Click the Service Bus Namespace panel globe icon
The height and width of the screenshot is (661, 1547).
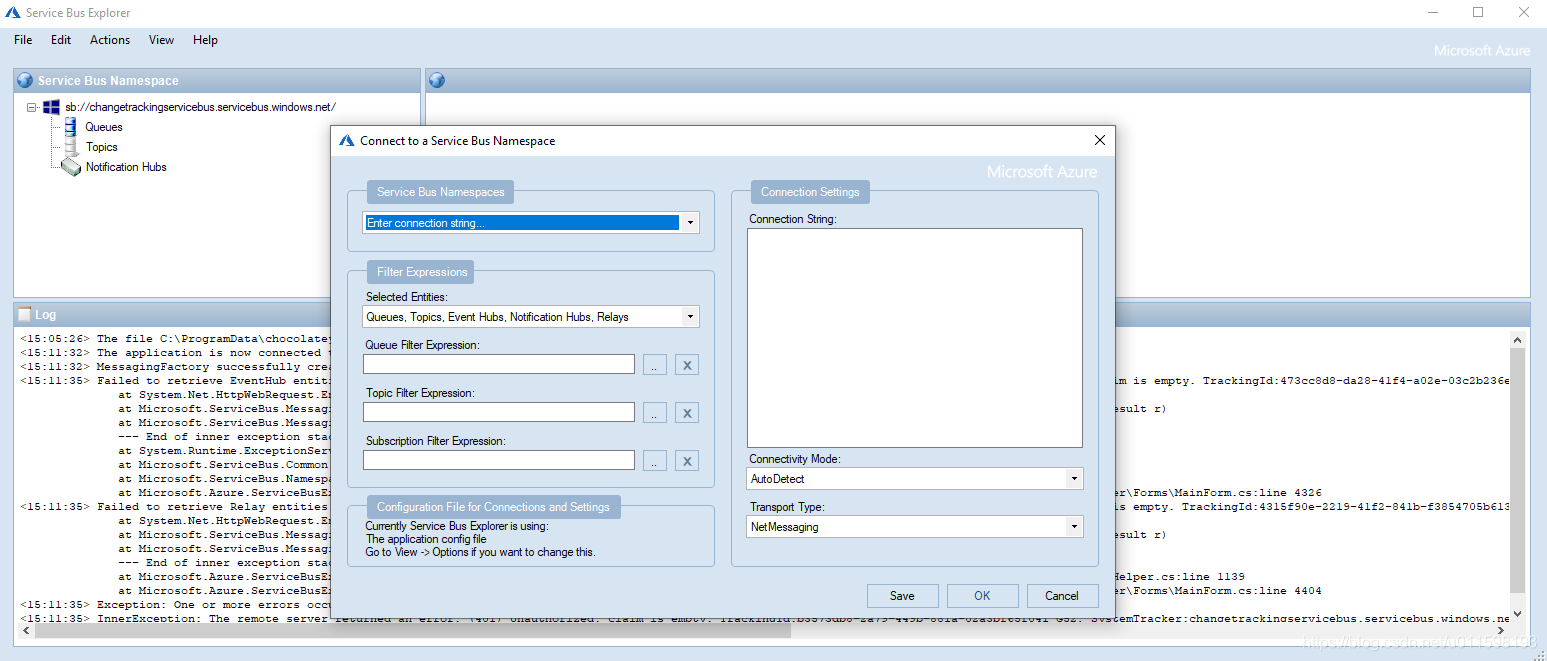(25, 81)
